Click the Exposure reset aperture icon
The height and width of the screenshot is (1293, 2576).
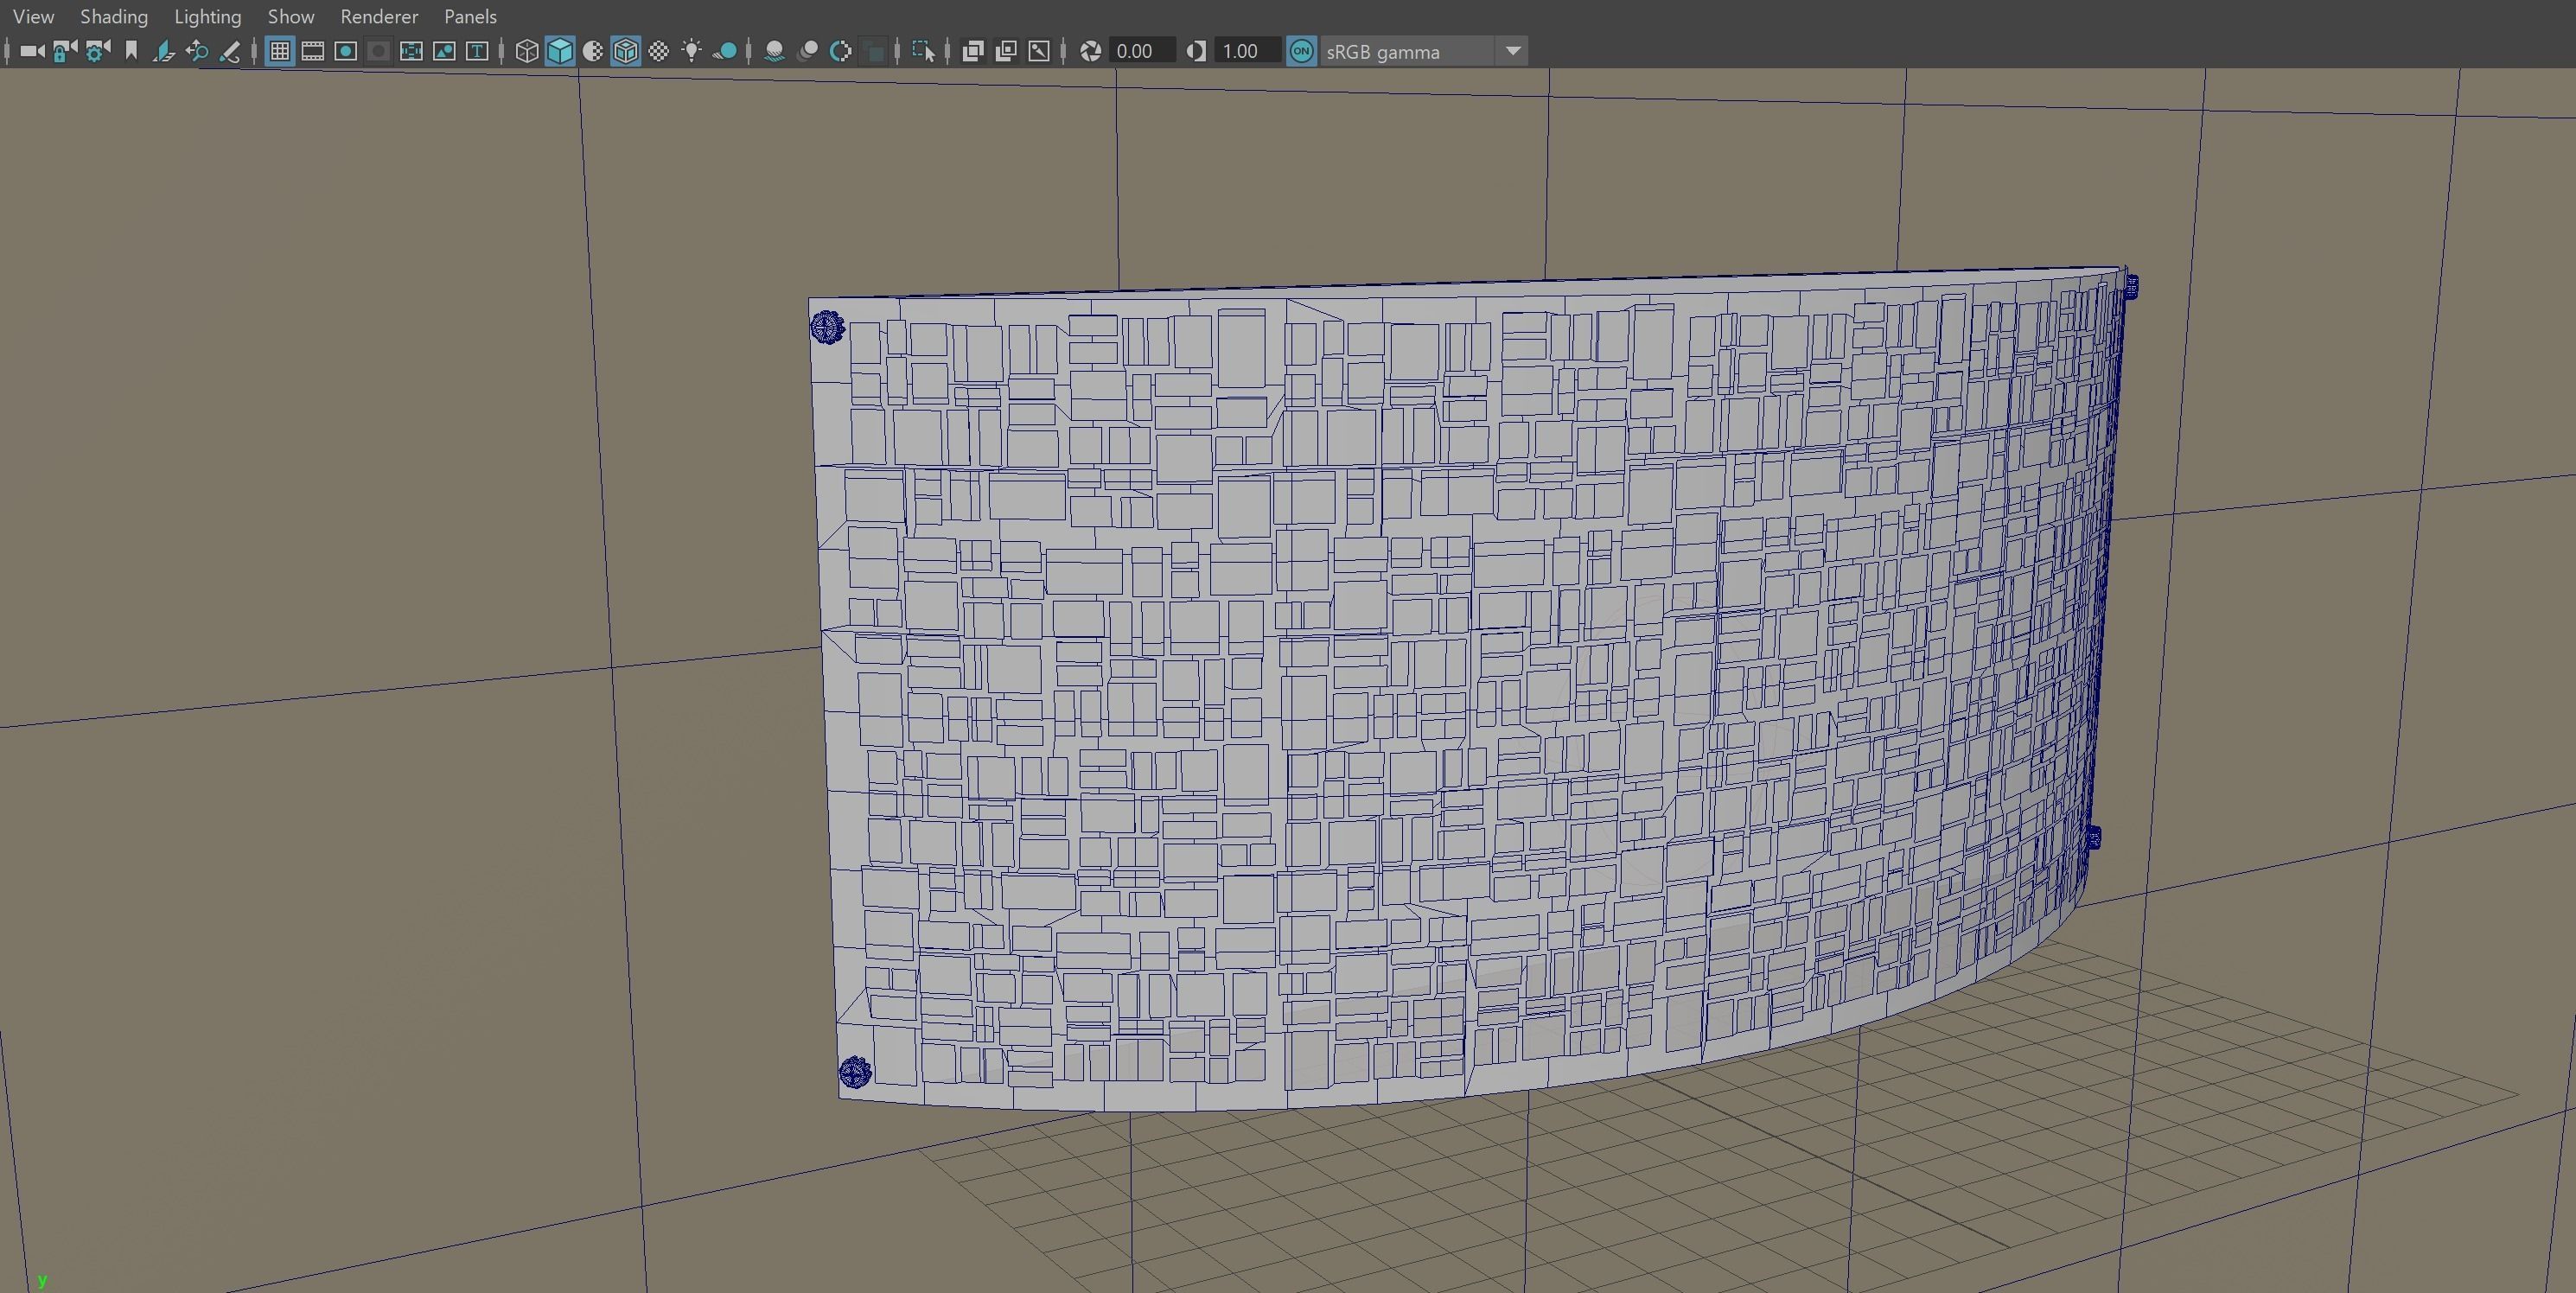(x=1091, y=51)
